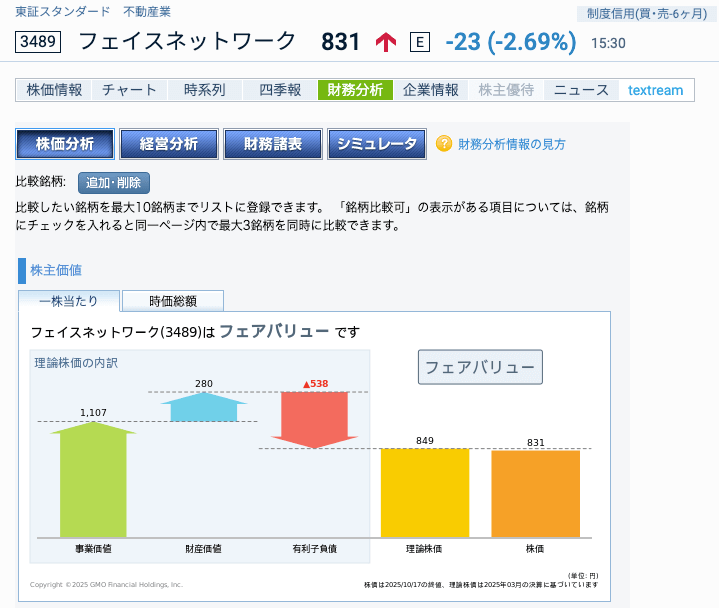The image size is (719, 608).
Task: Click the orange 株価 bar
Action: tap(535, 494)
